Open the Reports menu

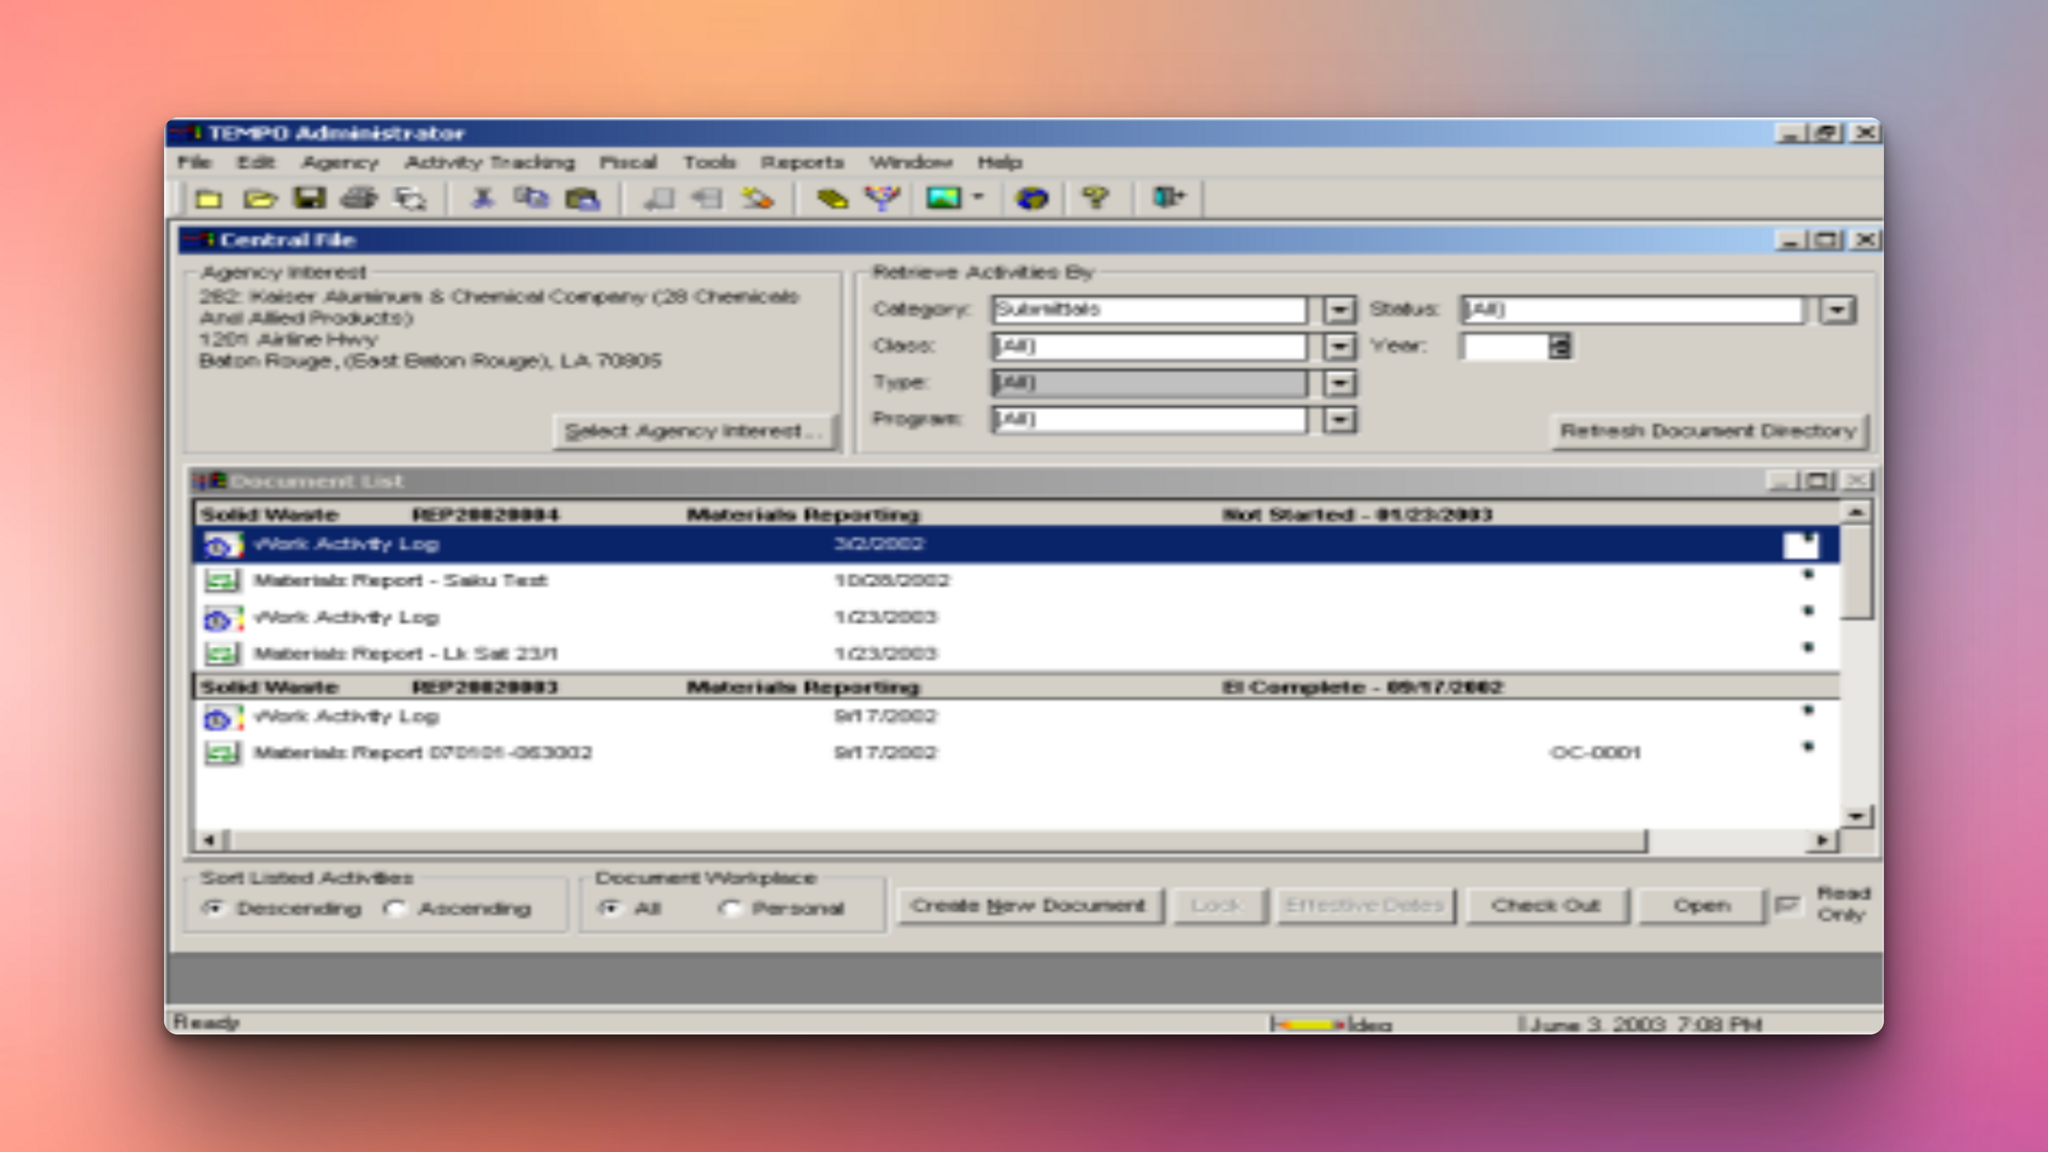point(802,162)
